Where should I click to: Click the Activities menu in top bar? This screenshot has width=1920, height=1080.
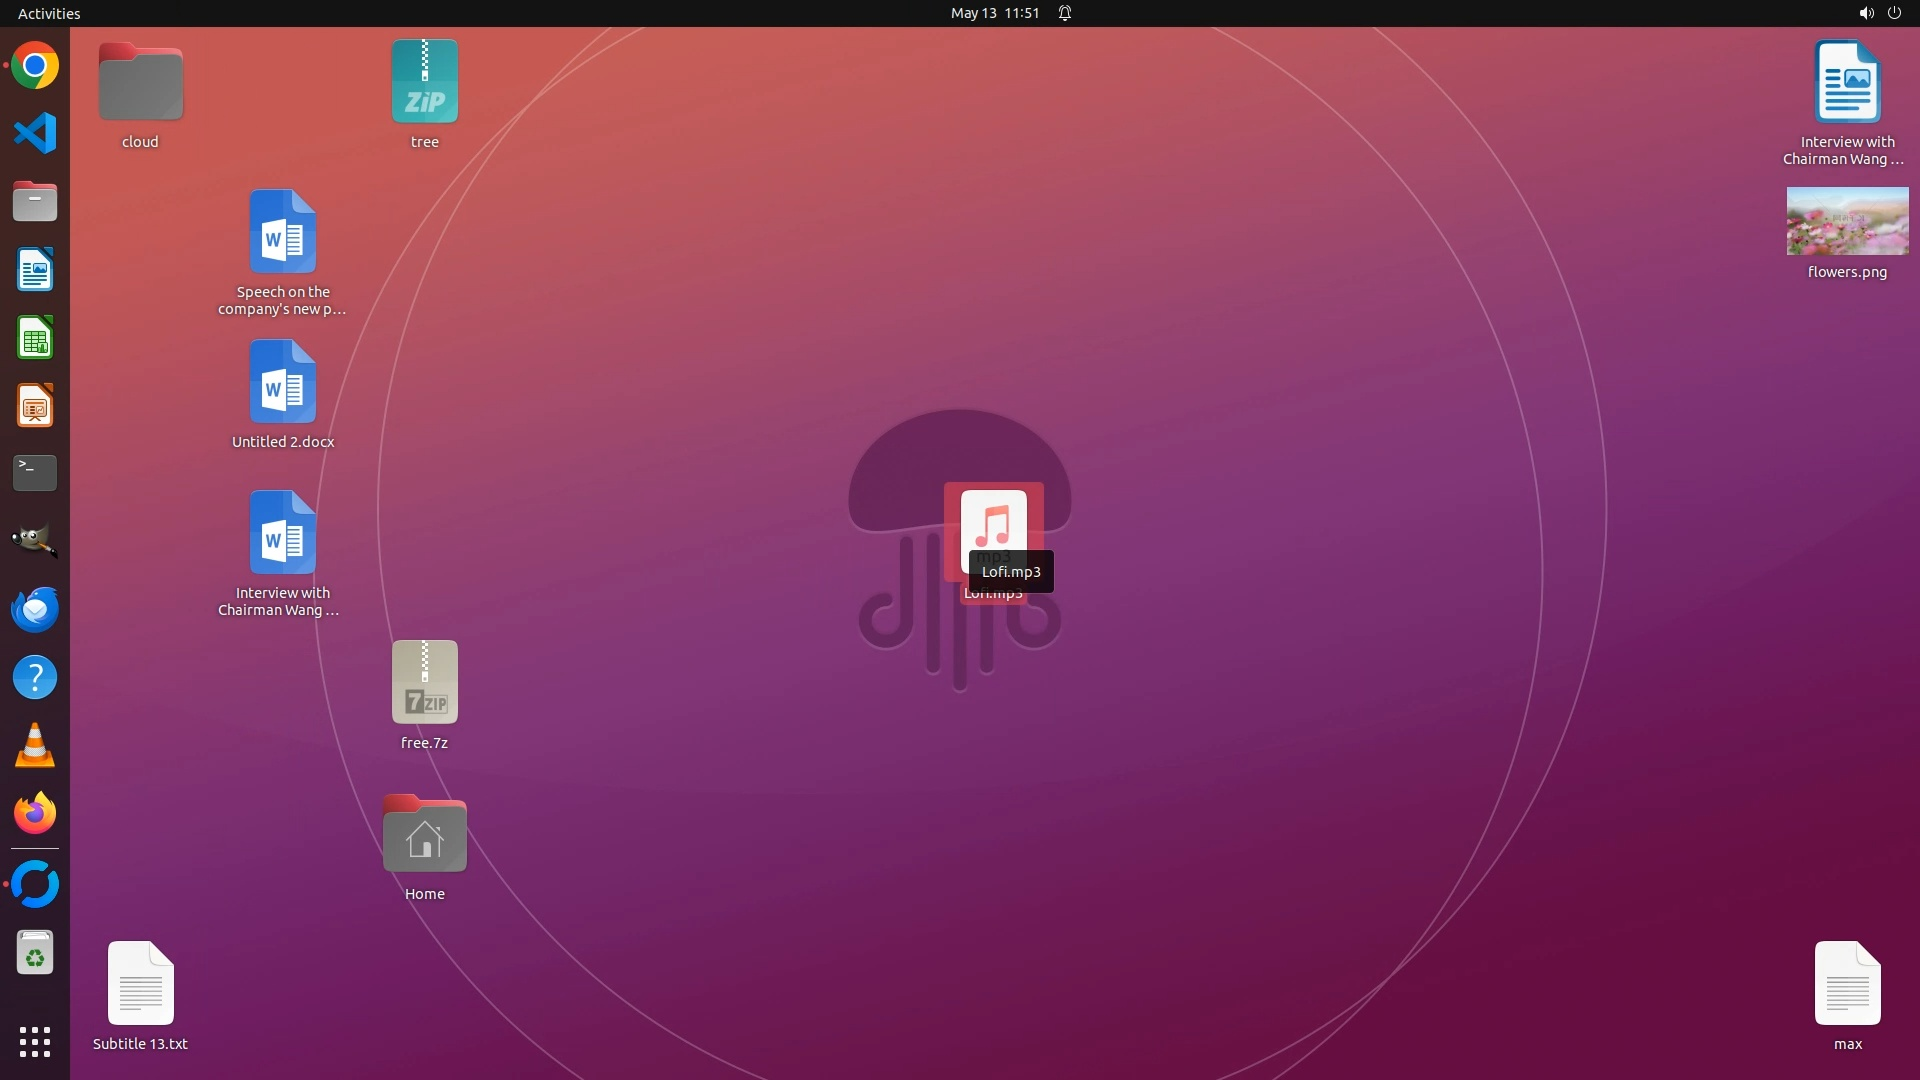click(x=49, y=13)
